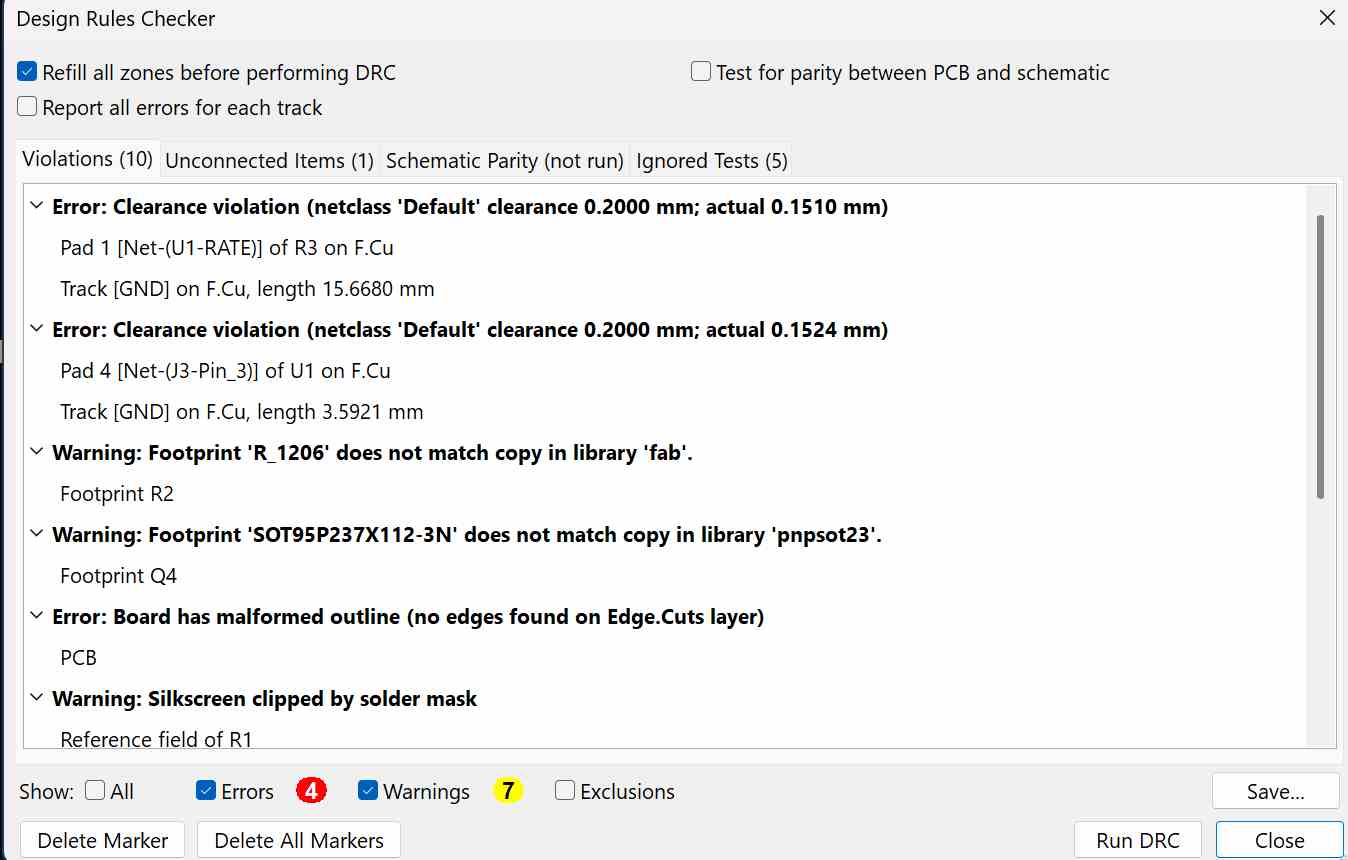Viewport: 1348px width, 860px height.
Task: Uncheck Refill all zones before performing DRC
Action: click(x=28, y=73)
